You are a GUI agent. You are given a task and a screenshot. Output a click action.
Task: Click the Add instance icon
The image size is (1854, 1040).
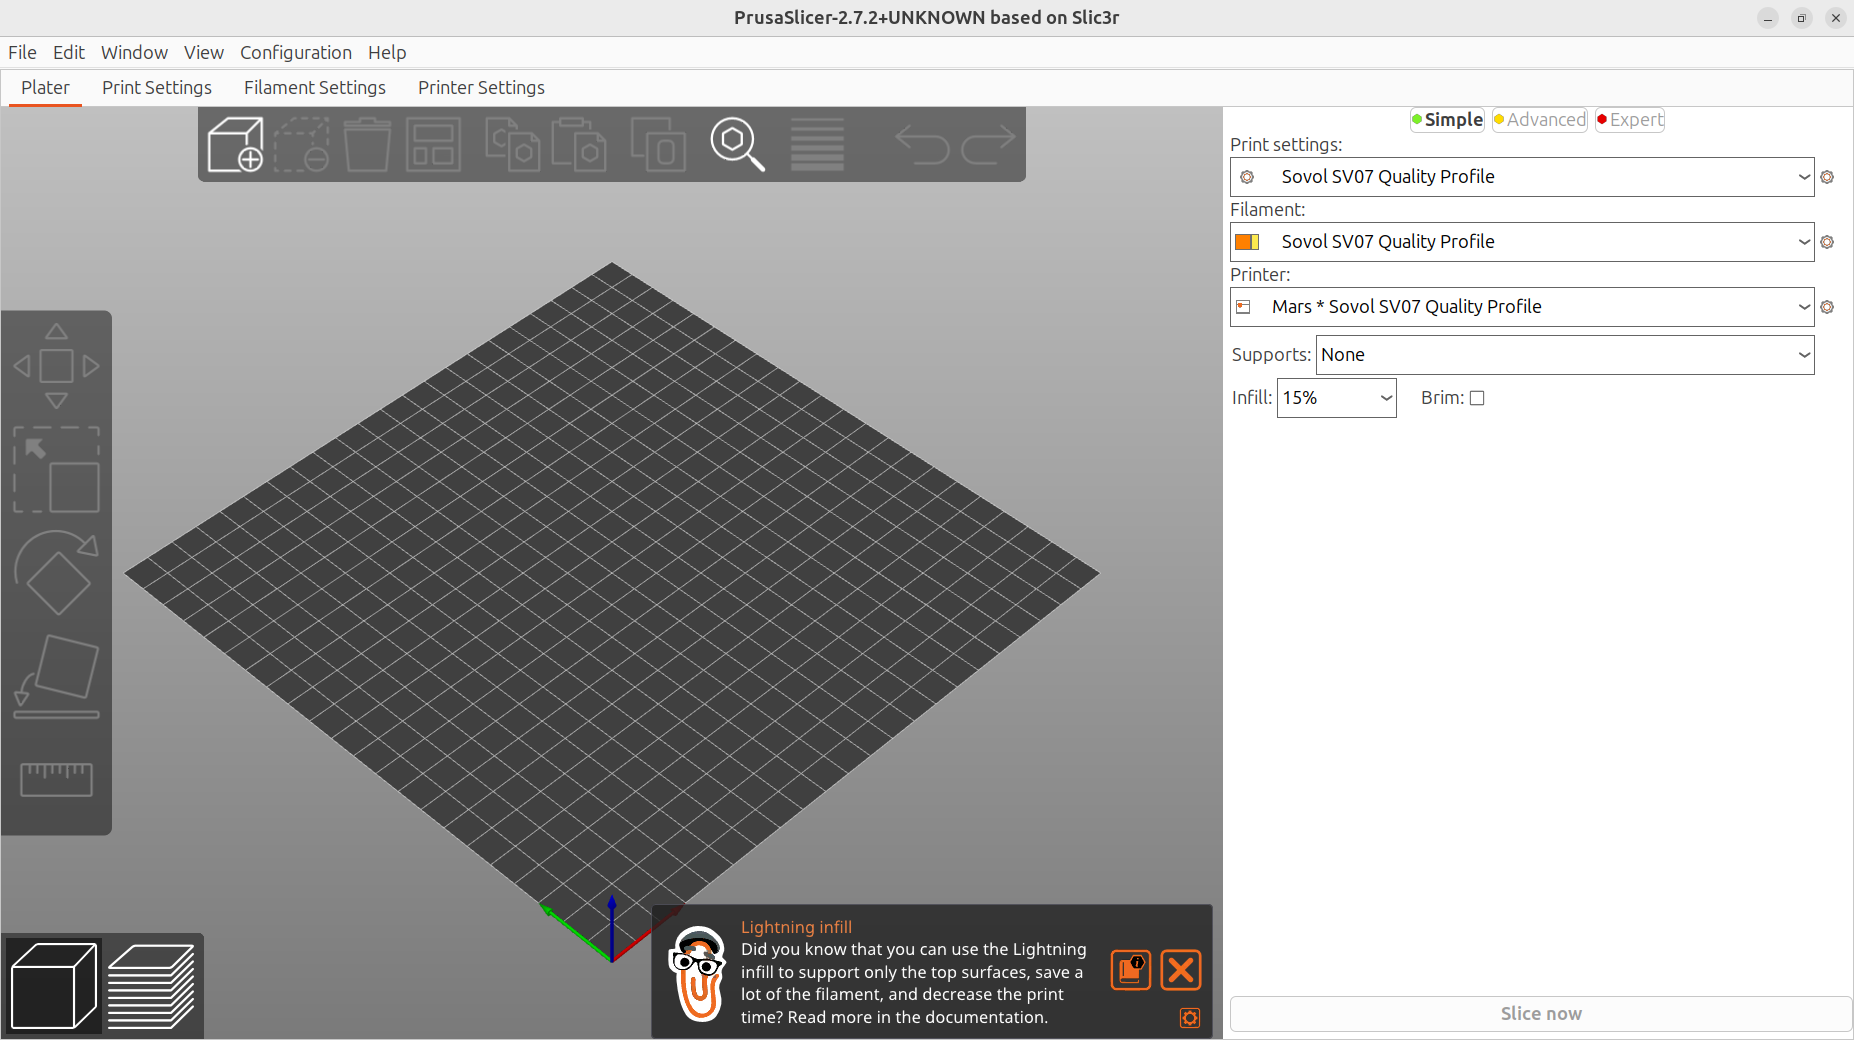point(658,145)
